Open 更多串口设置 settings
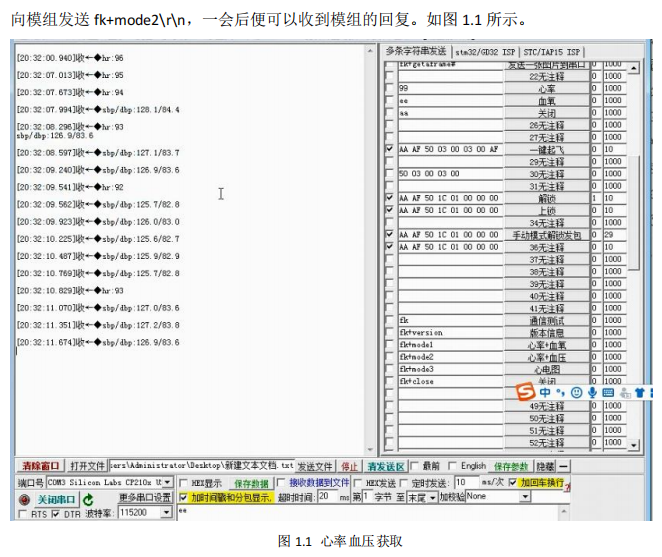This screenshot has height=557, width=662. tap(145, 497)
